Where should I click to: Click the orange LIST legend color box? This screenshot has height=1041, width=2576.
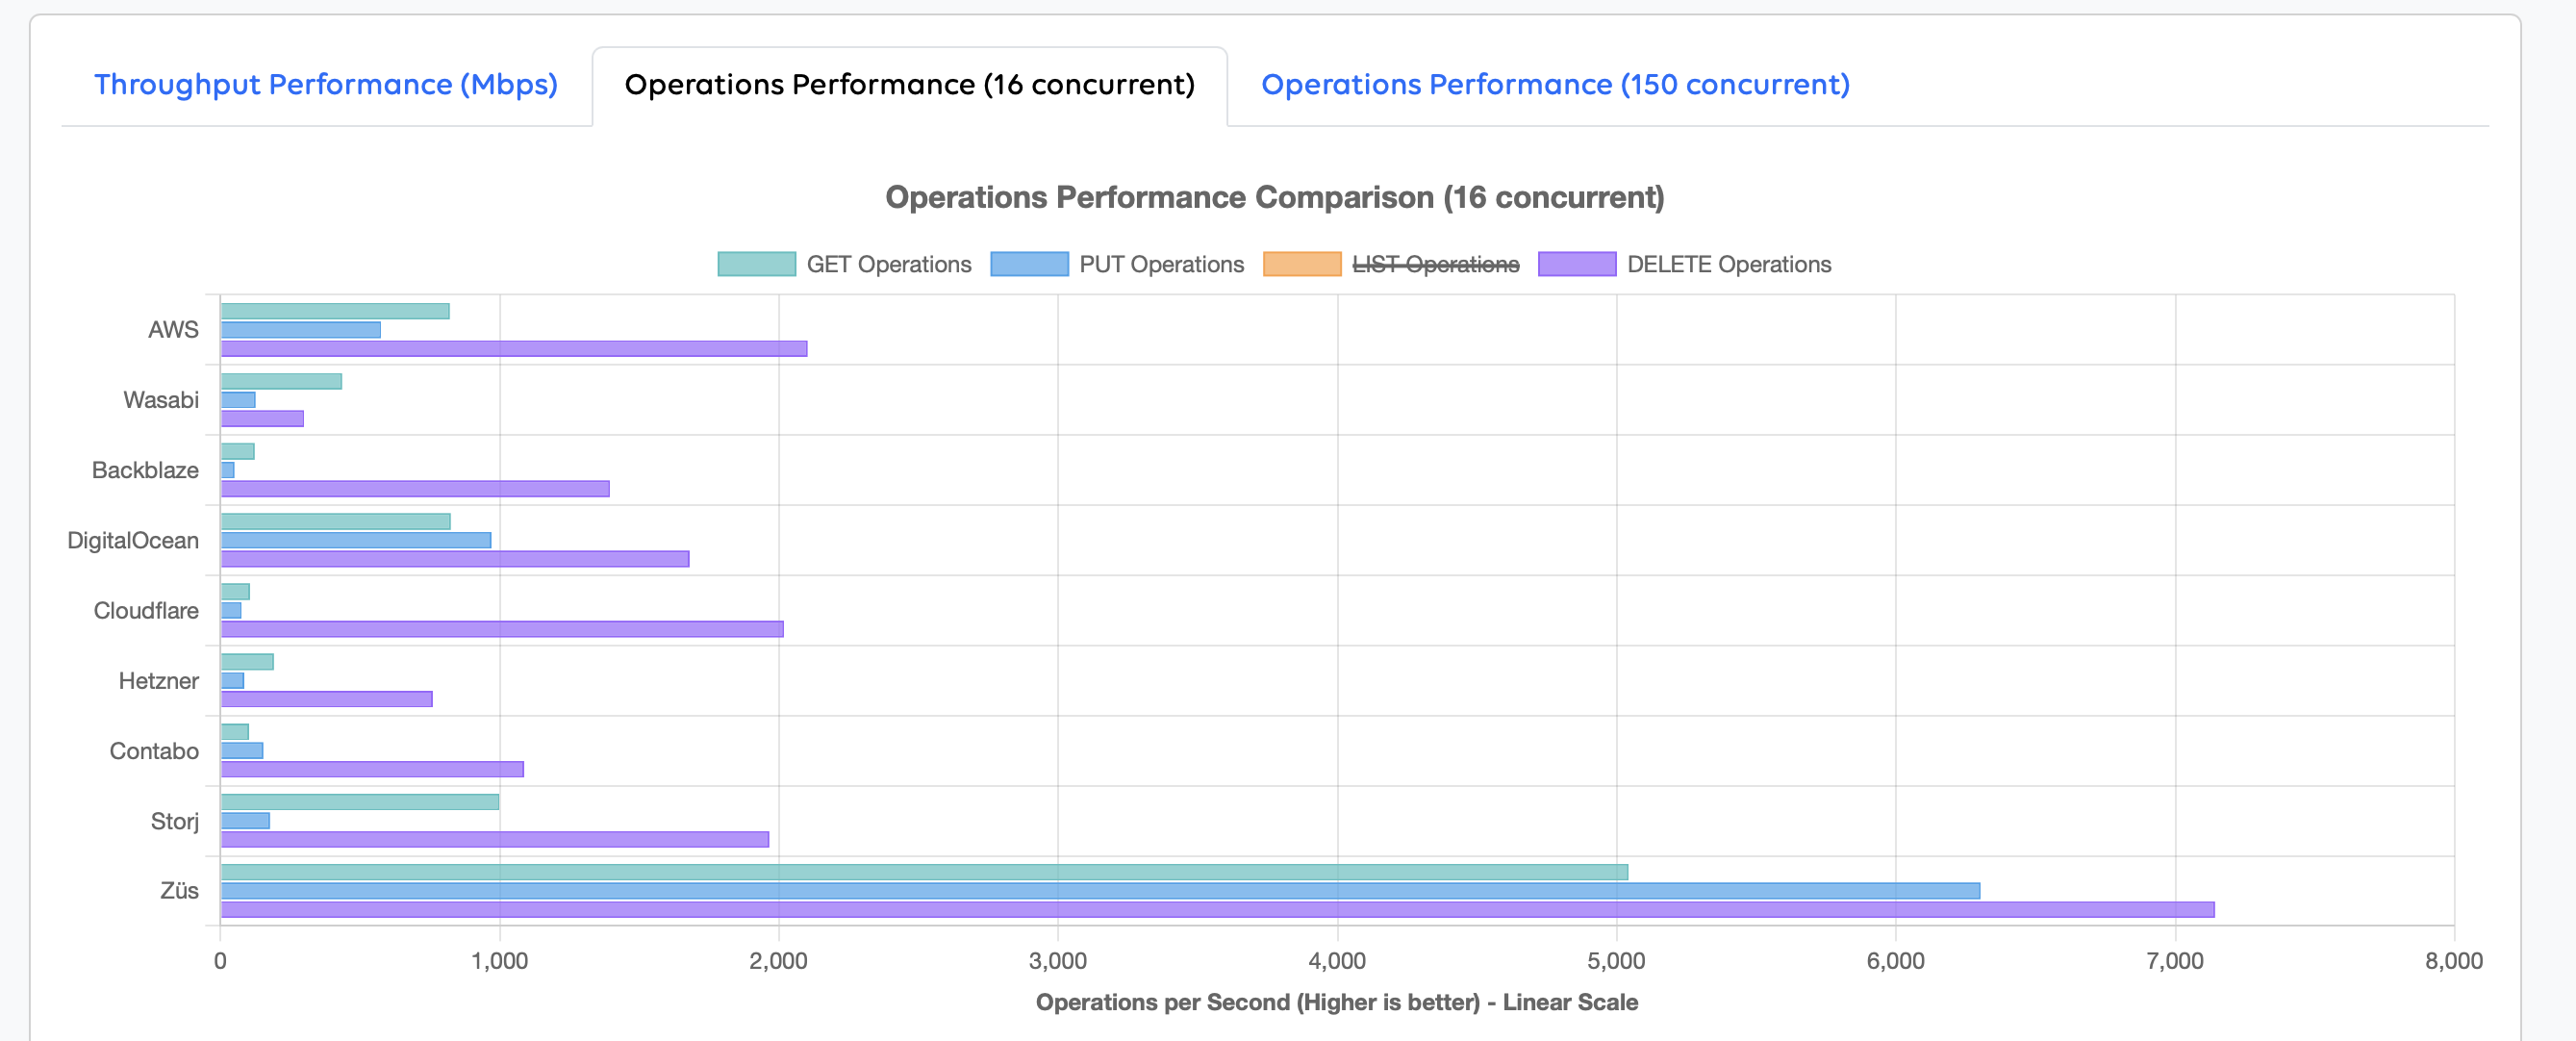[x=1301, y=264]
